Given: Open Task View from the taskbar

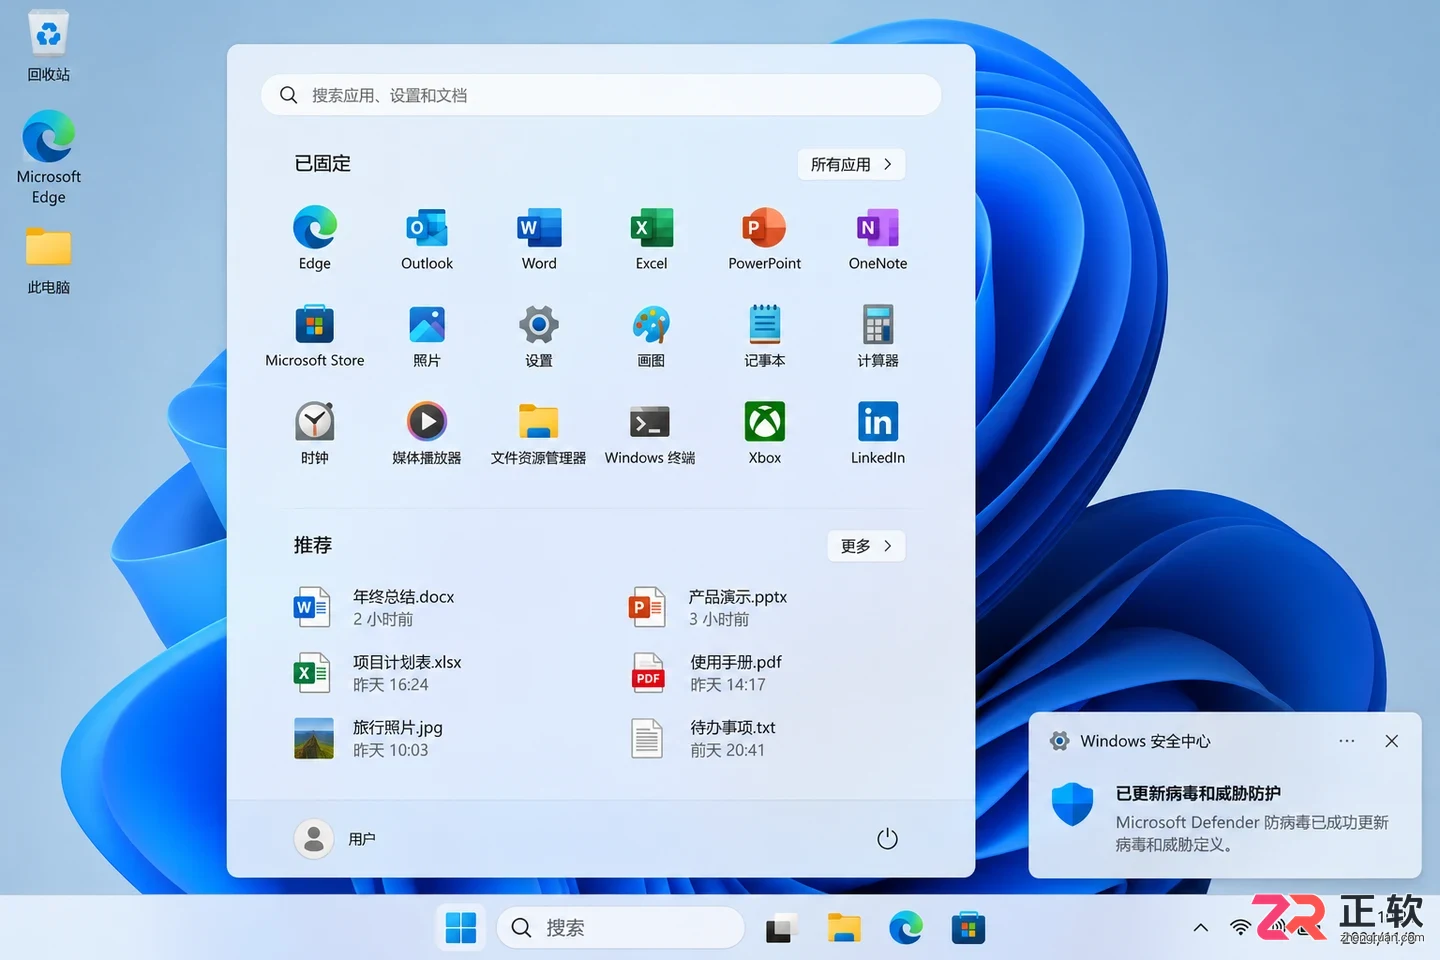Looking at the screenshot, I should pyautogui.click(x=781, y=928).
